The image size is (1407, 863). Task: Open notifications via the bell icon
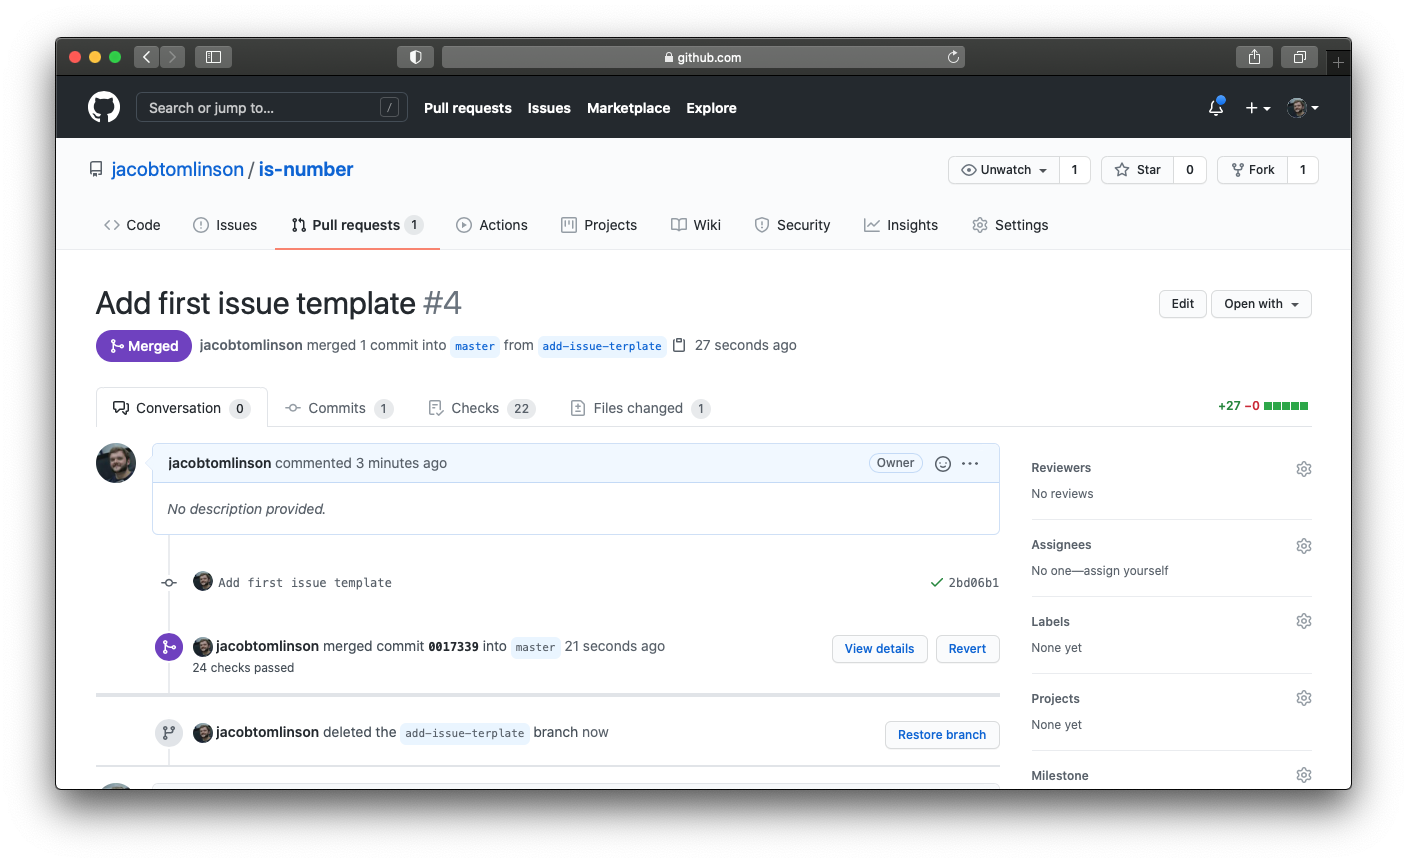click(x=1215, y=107)
